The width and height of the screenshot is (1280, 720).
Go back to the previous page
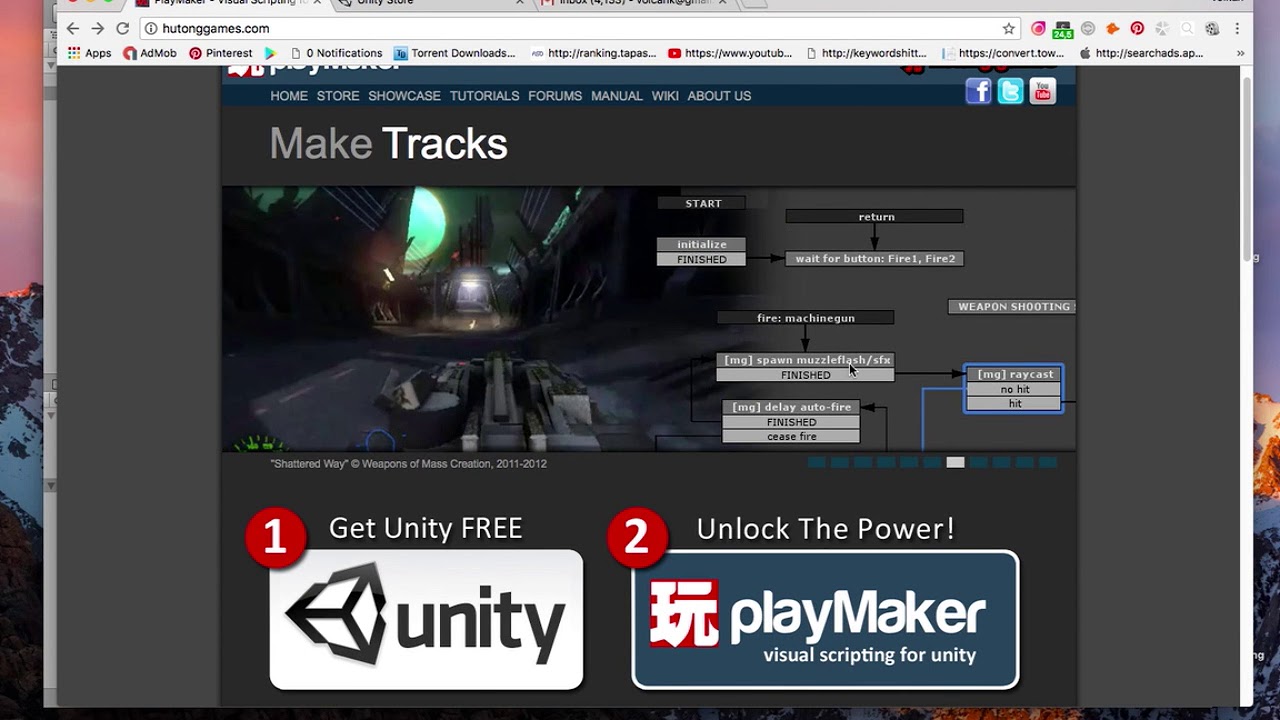(72, 29)
